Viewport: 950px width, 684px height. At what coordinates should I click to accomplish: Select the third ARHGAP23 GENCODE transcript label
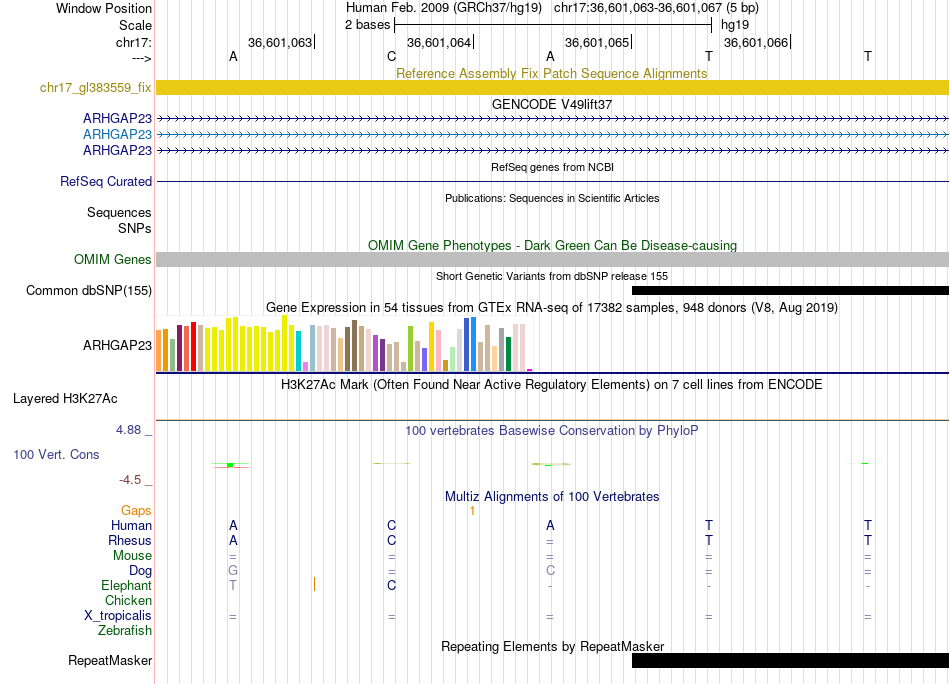pos(117,150)
